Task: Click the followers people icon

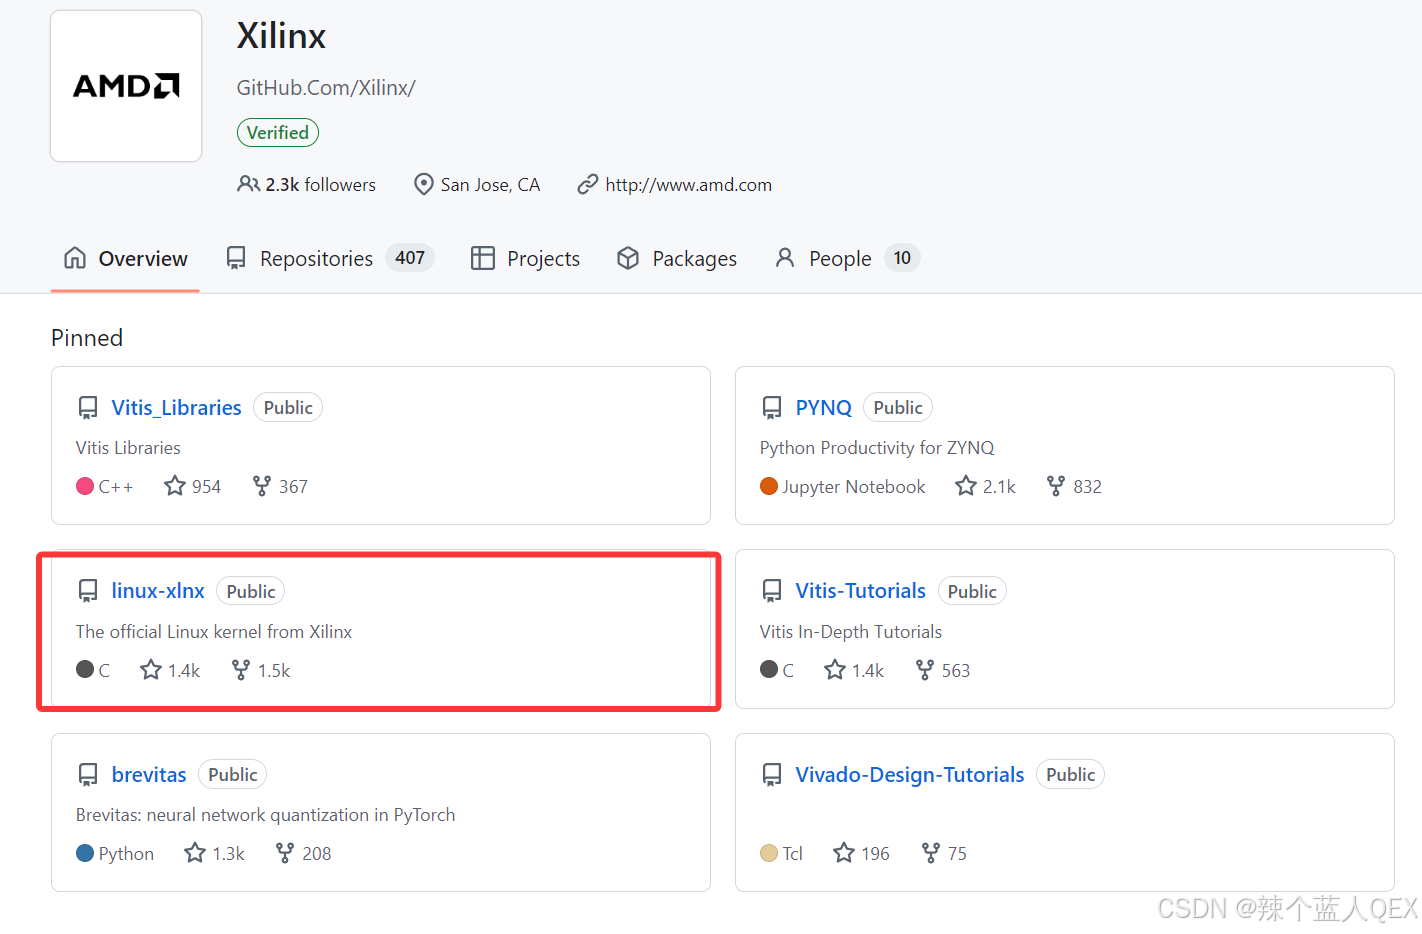Action: [x=248, y=184]
